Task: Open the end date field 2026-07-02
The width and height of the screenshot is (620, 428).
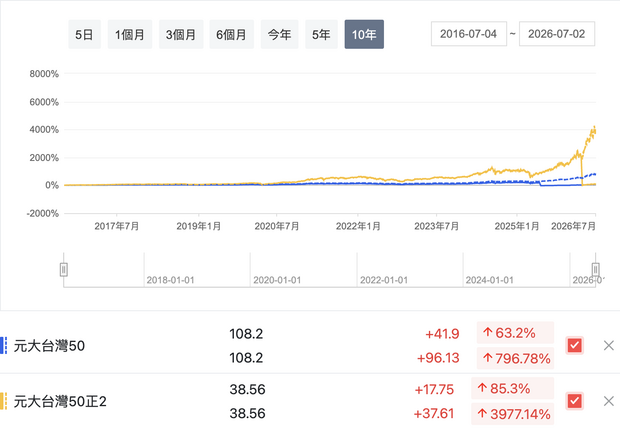Action: [x=557, y=34]
